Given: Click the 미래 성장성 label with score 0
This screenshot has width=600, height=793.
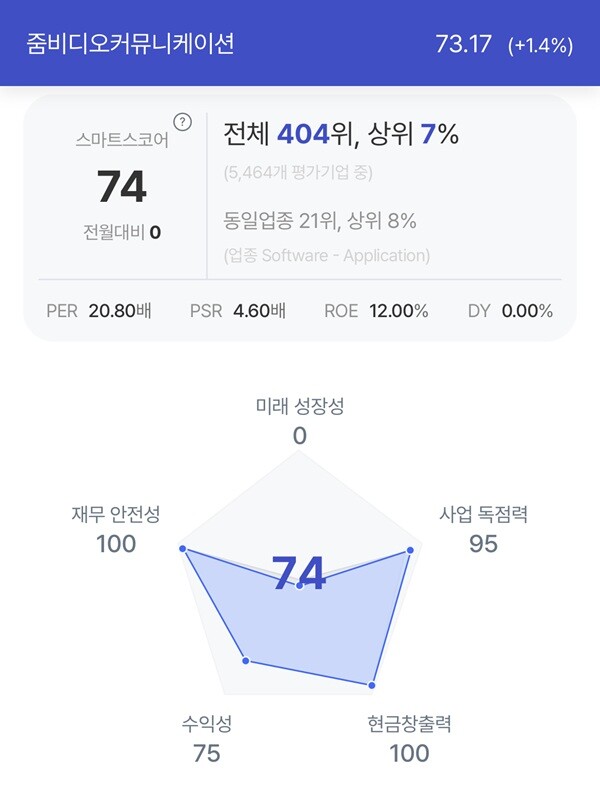Looking at the screenshot, I should point(299,421).
